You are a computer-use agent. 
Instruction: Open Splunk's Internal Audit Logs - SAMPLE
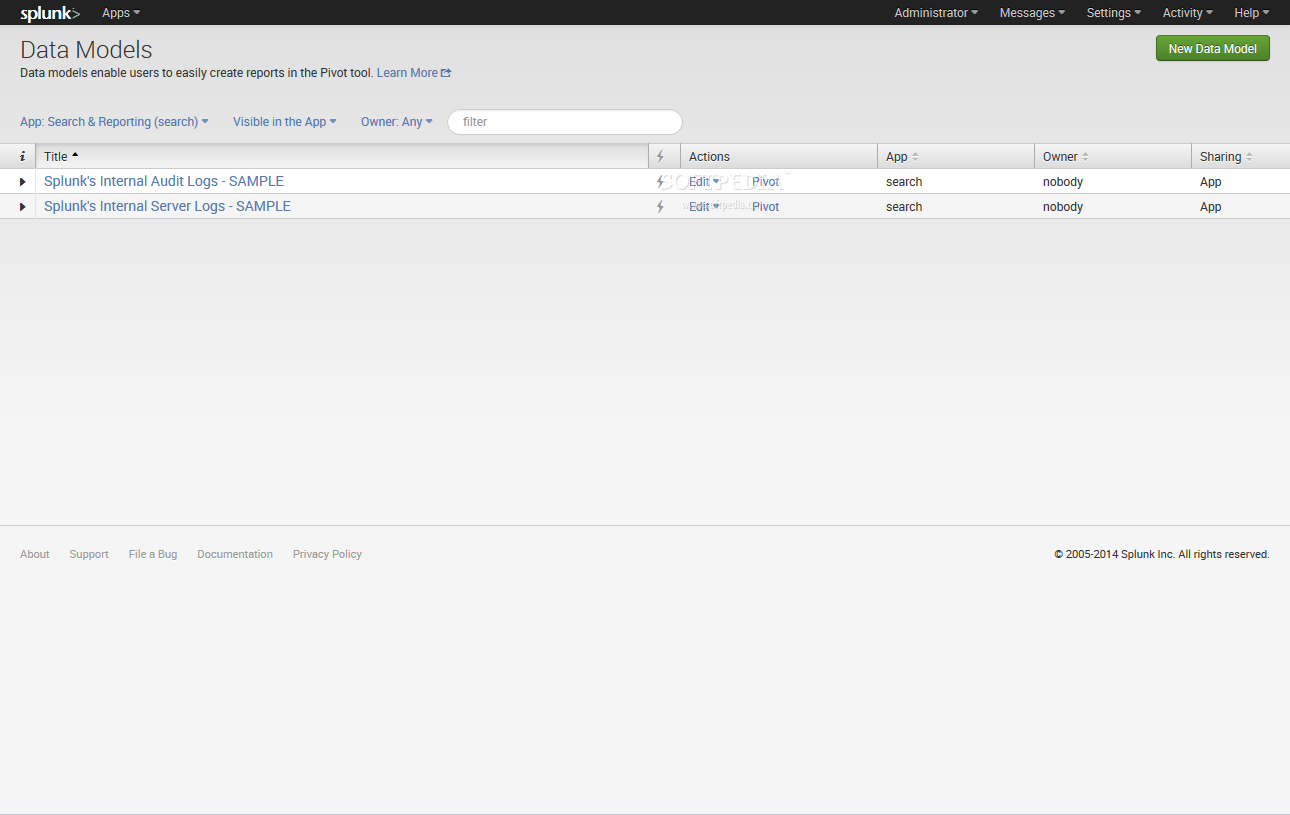164,182
